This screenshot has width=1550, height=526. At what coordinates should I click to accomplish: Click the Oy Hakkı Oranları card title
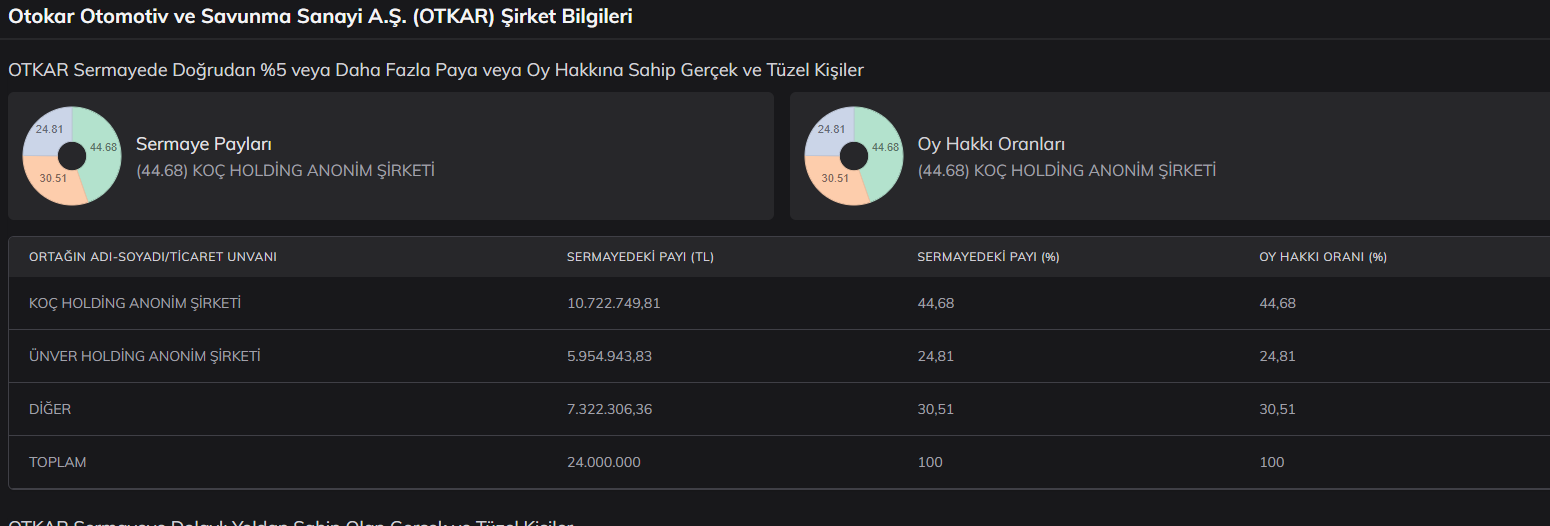pos(991,144)
